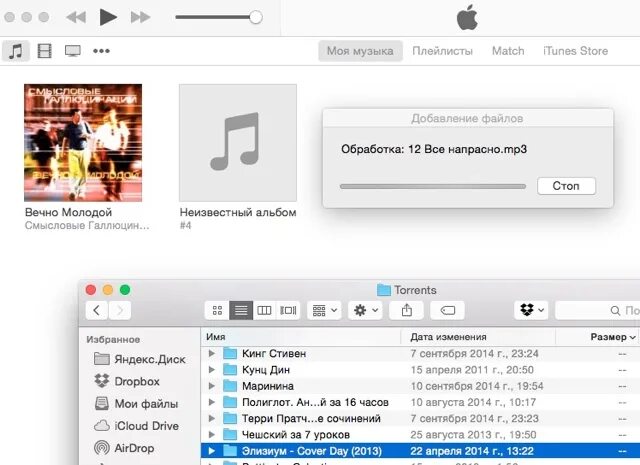Viewport: 640px width, 465px height.
Task: Go to the iTunes Store tab
Action: point(576,51)
